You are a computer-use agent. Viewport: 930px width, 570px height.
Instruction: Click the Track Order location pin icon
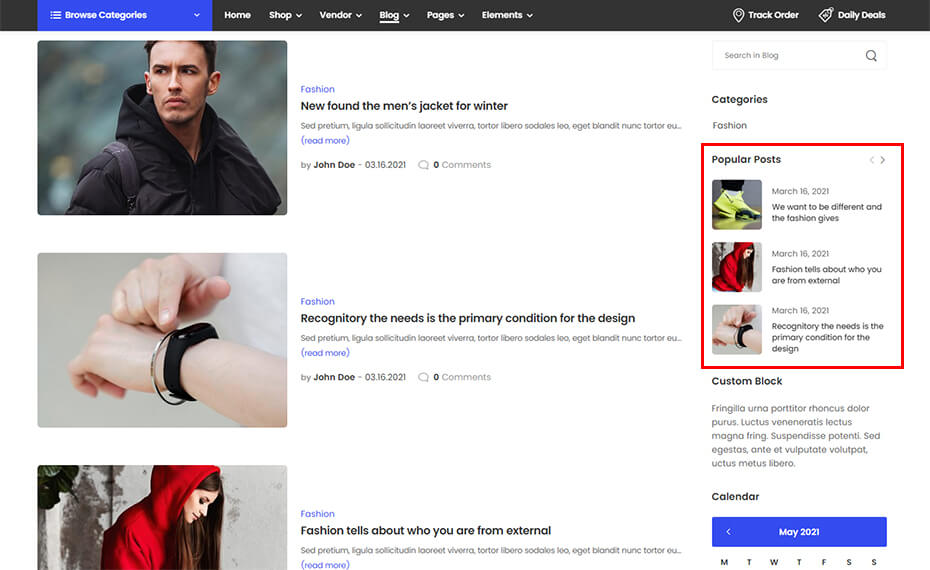(x=738, y=15)
